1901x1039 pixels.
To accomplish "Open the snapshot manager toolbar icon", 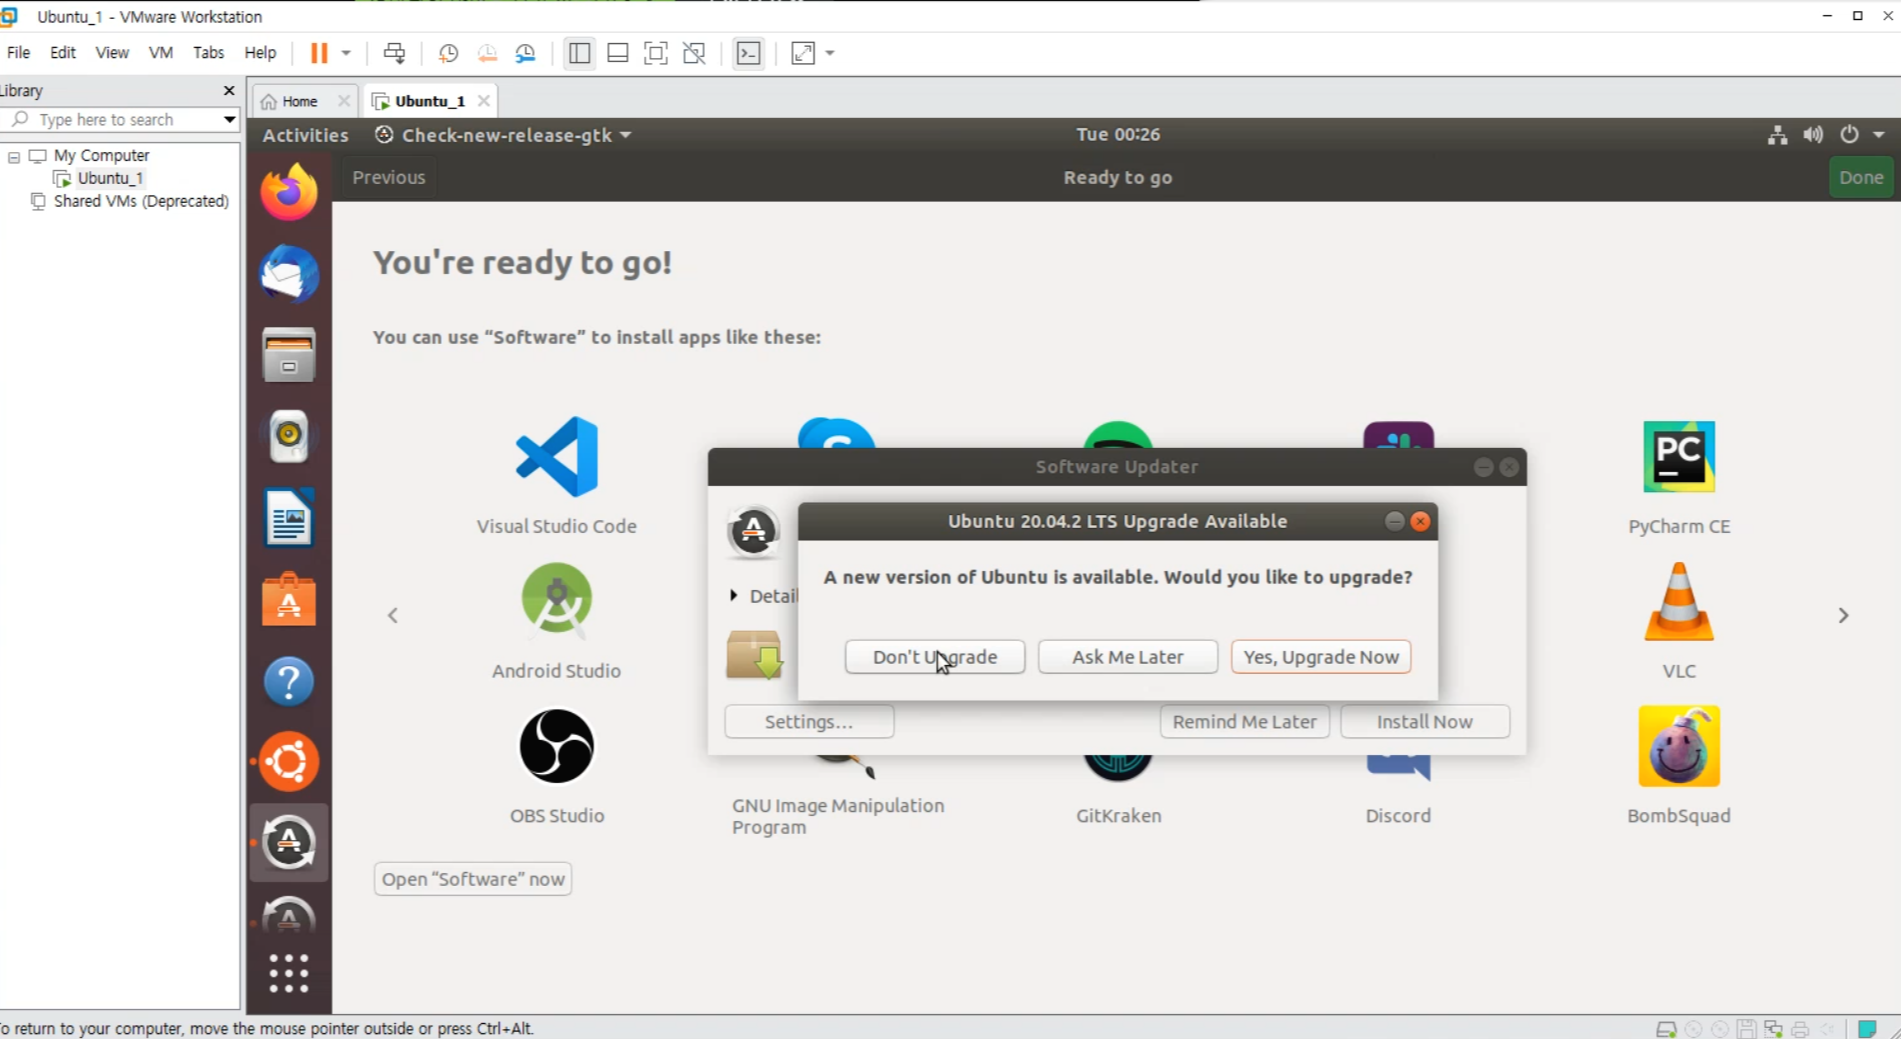I will pos(526,53).
